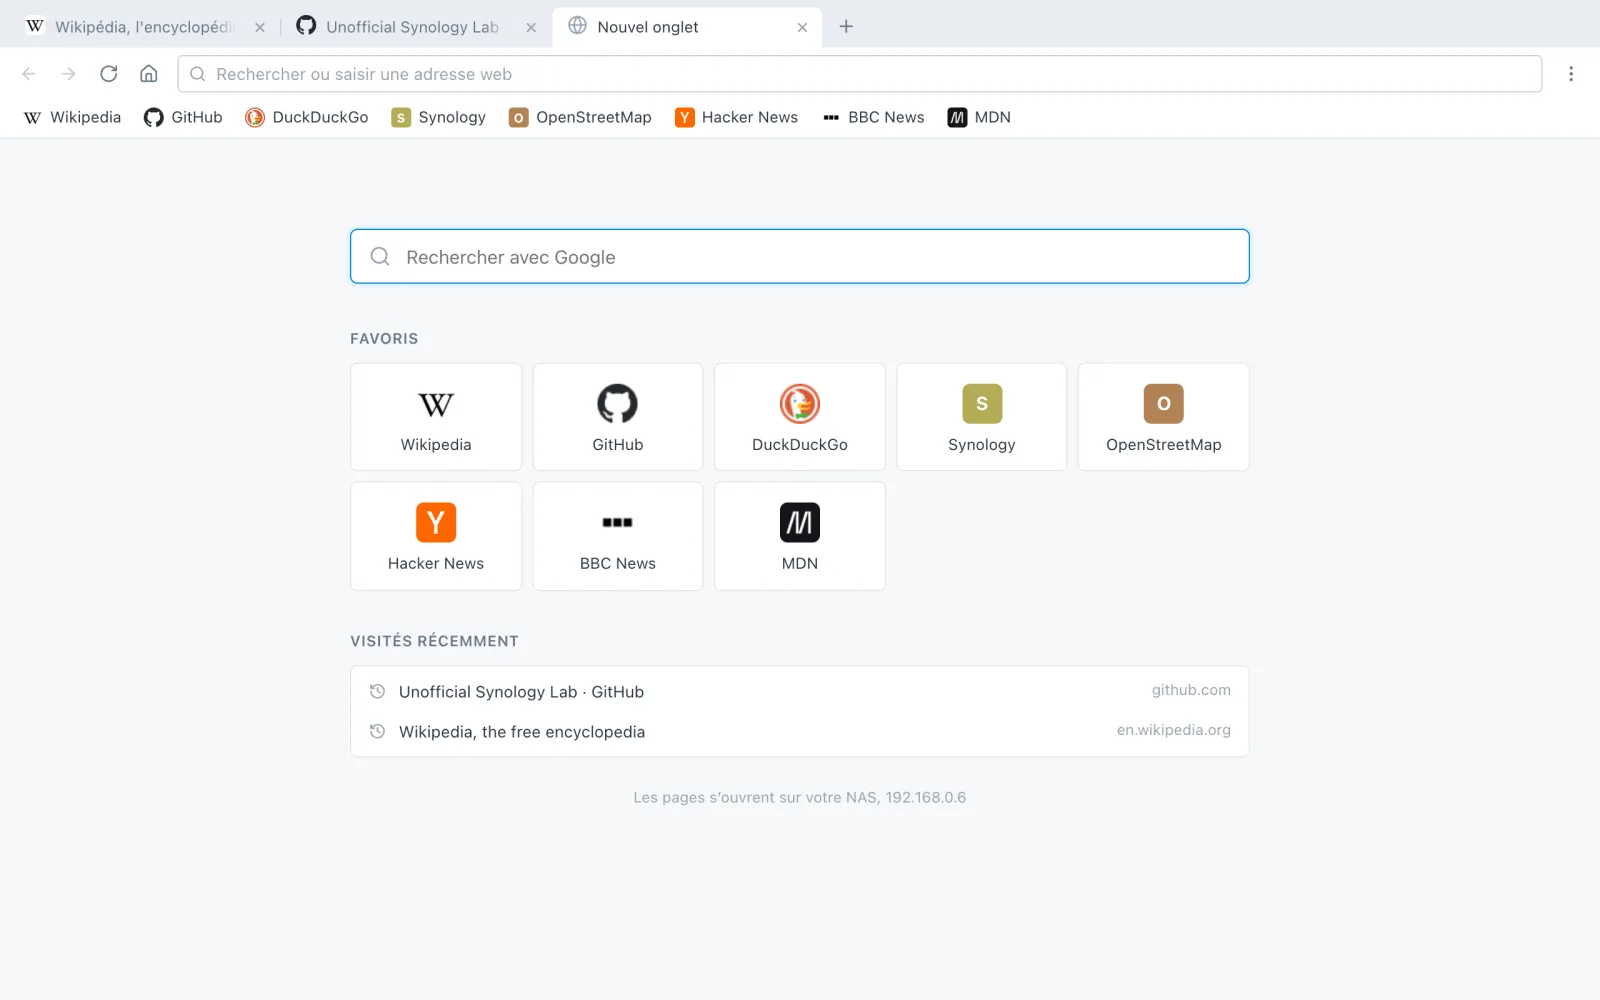Screen dimensions: 1600x1000
Task: Select the Nouvel onglet tab
Action: click(x=687, y=27)
